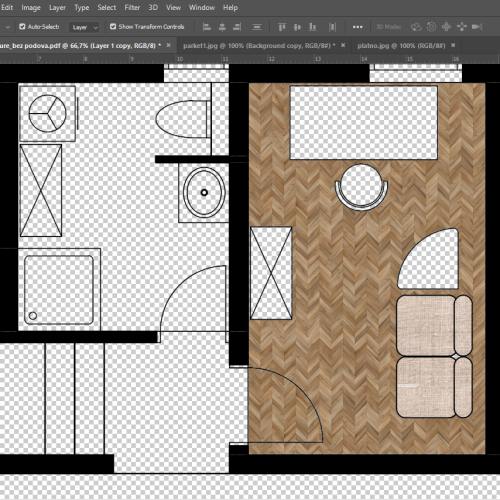Select 3D orbit camera mode icon

point(416,27)
